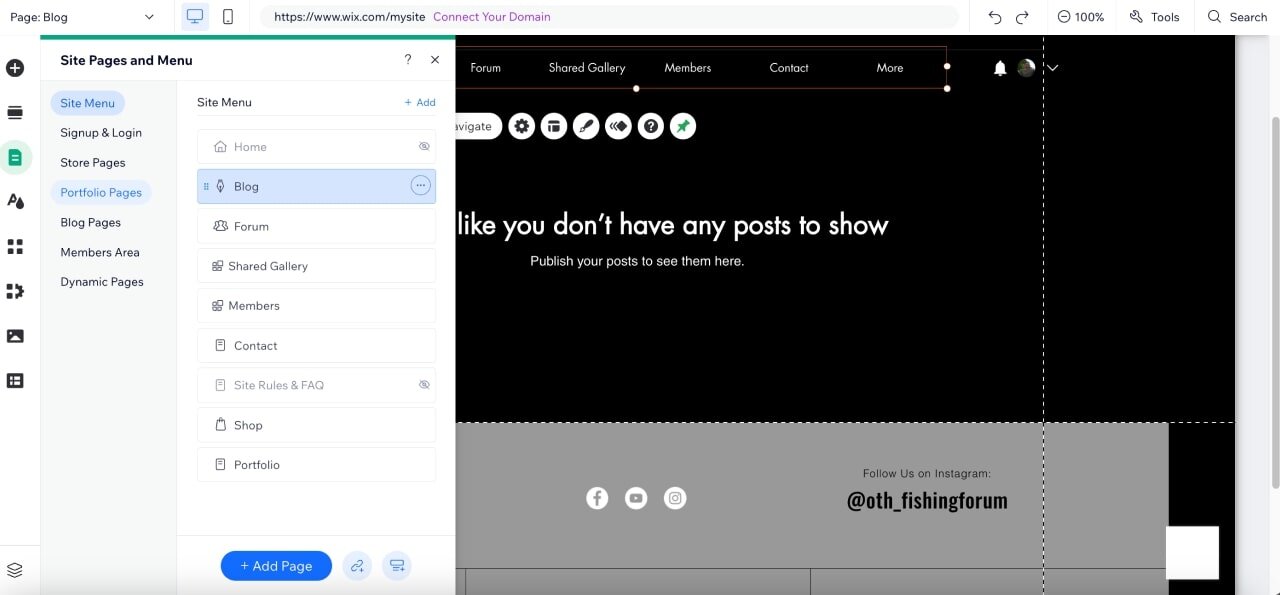Select the Members page in list
The image size is (1280, 595).
coord(316,306)
